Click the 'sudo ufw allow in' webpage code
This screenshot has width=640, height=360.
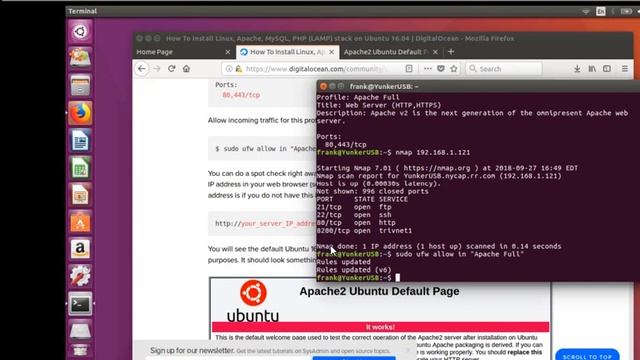click(266, 149)
